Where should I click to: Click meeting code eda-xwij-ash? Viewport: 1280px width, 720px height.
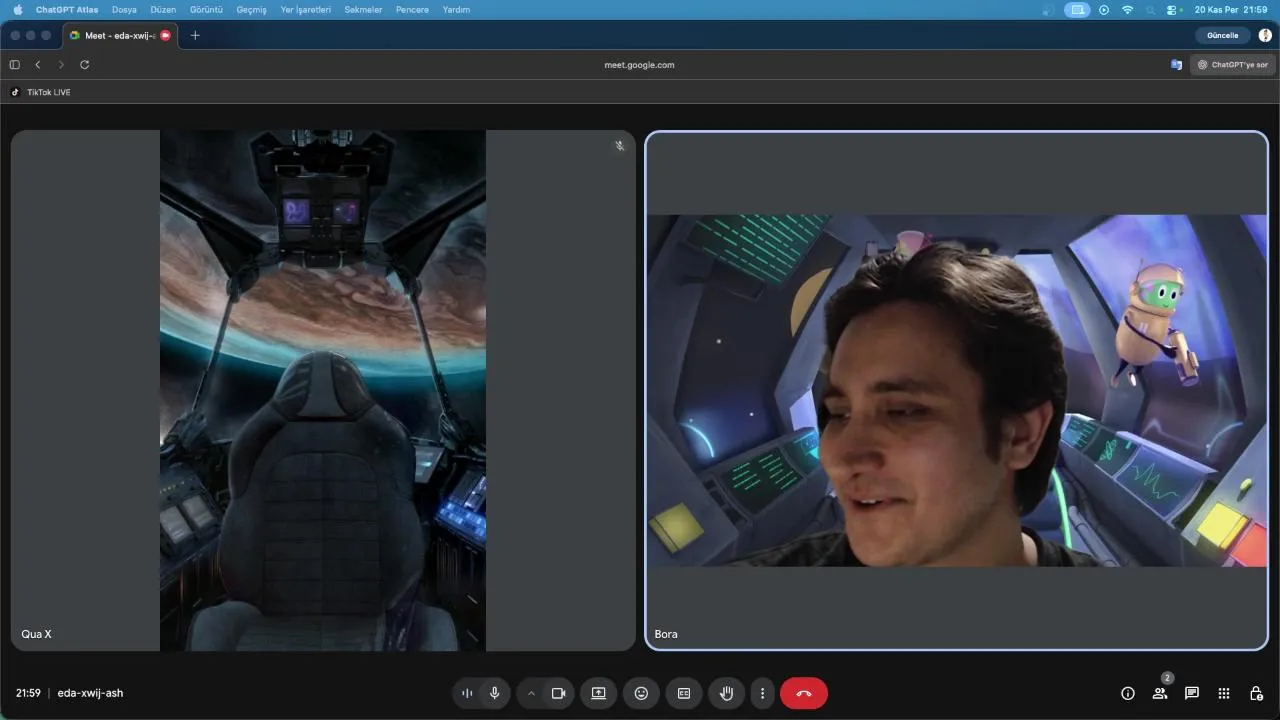(x=90, y=693)
